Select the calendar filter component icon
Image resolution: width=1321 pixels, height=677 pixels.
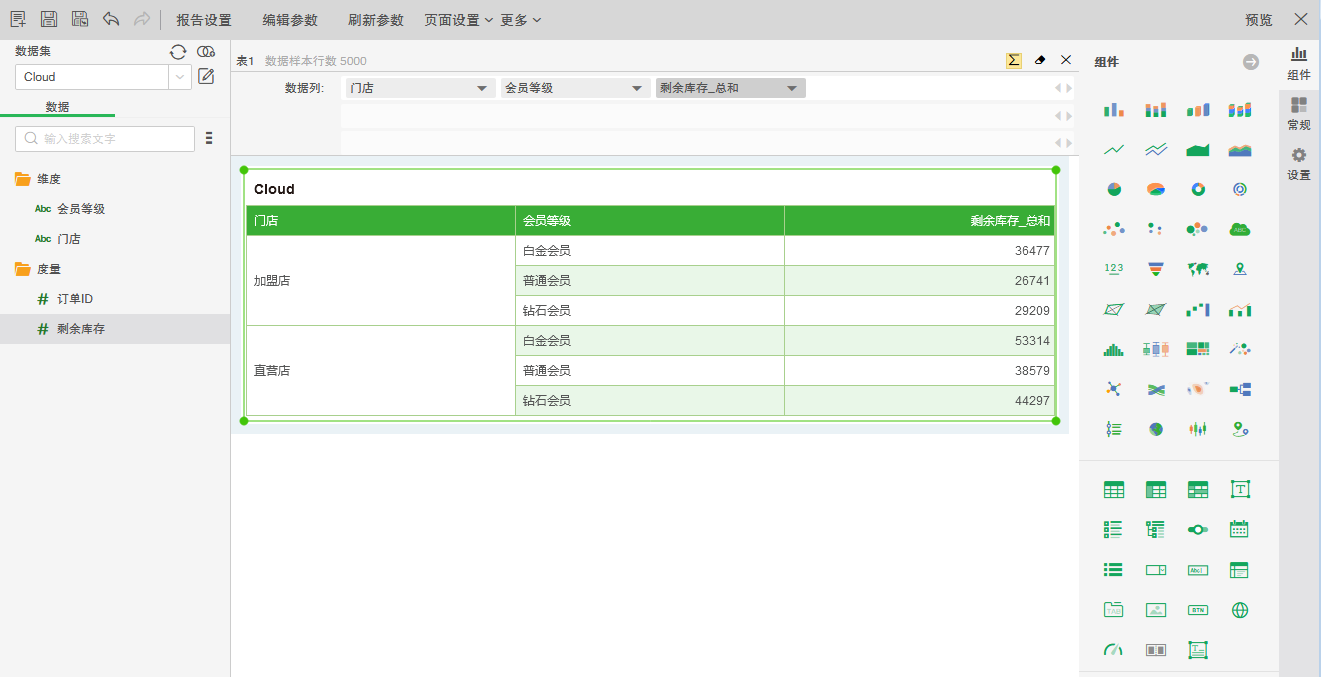point(1239,529)
